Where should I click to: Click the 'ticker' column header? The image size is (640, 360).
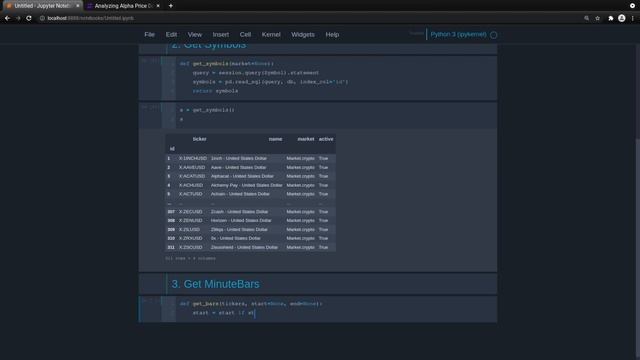pos(199,139)
